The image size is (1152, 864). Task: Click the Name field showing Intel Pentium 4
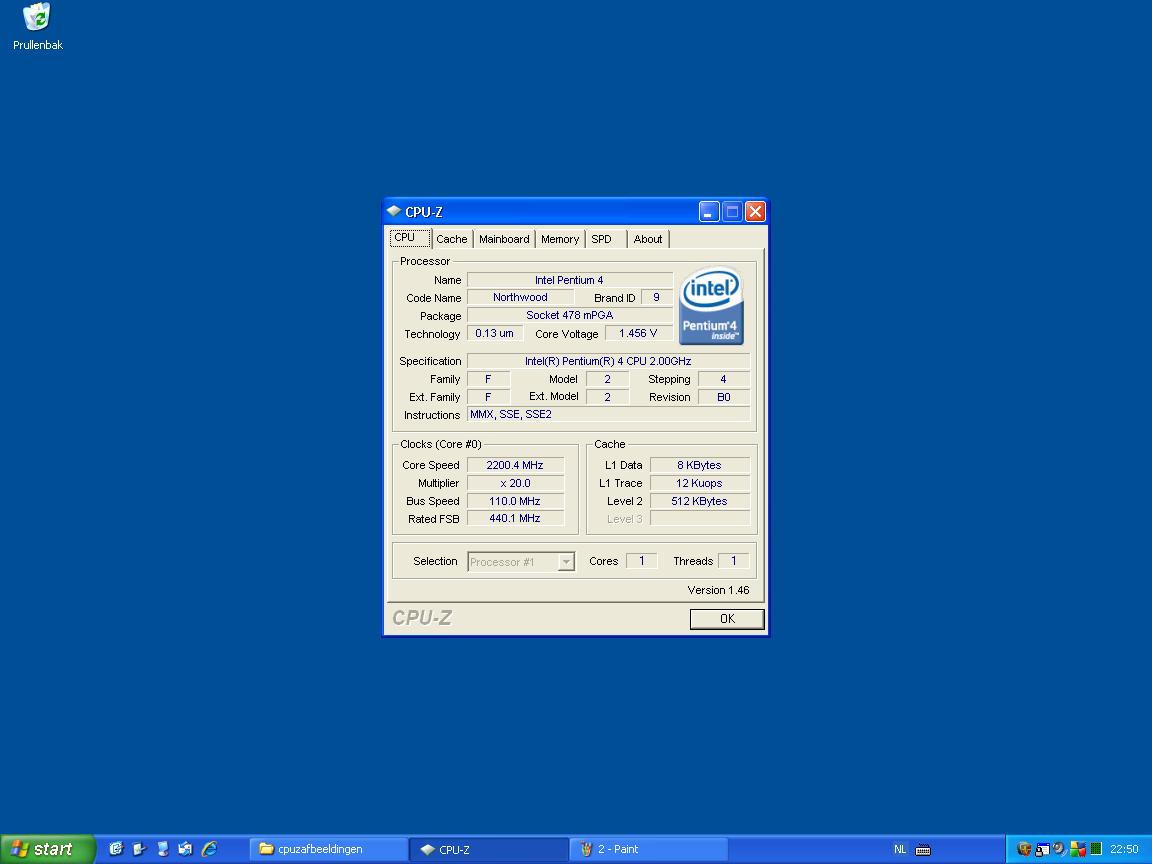tap(569, 280)
